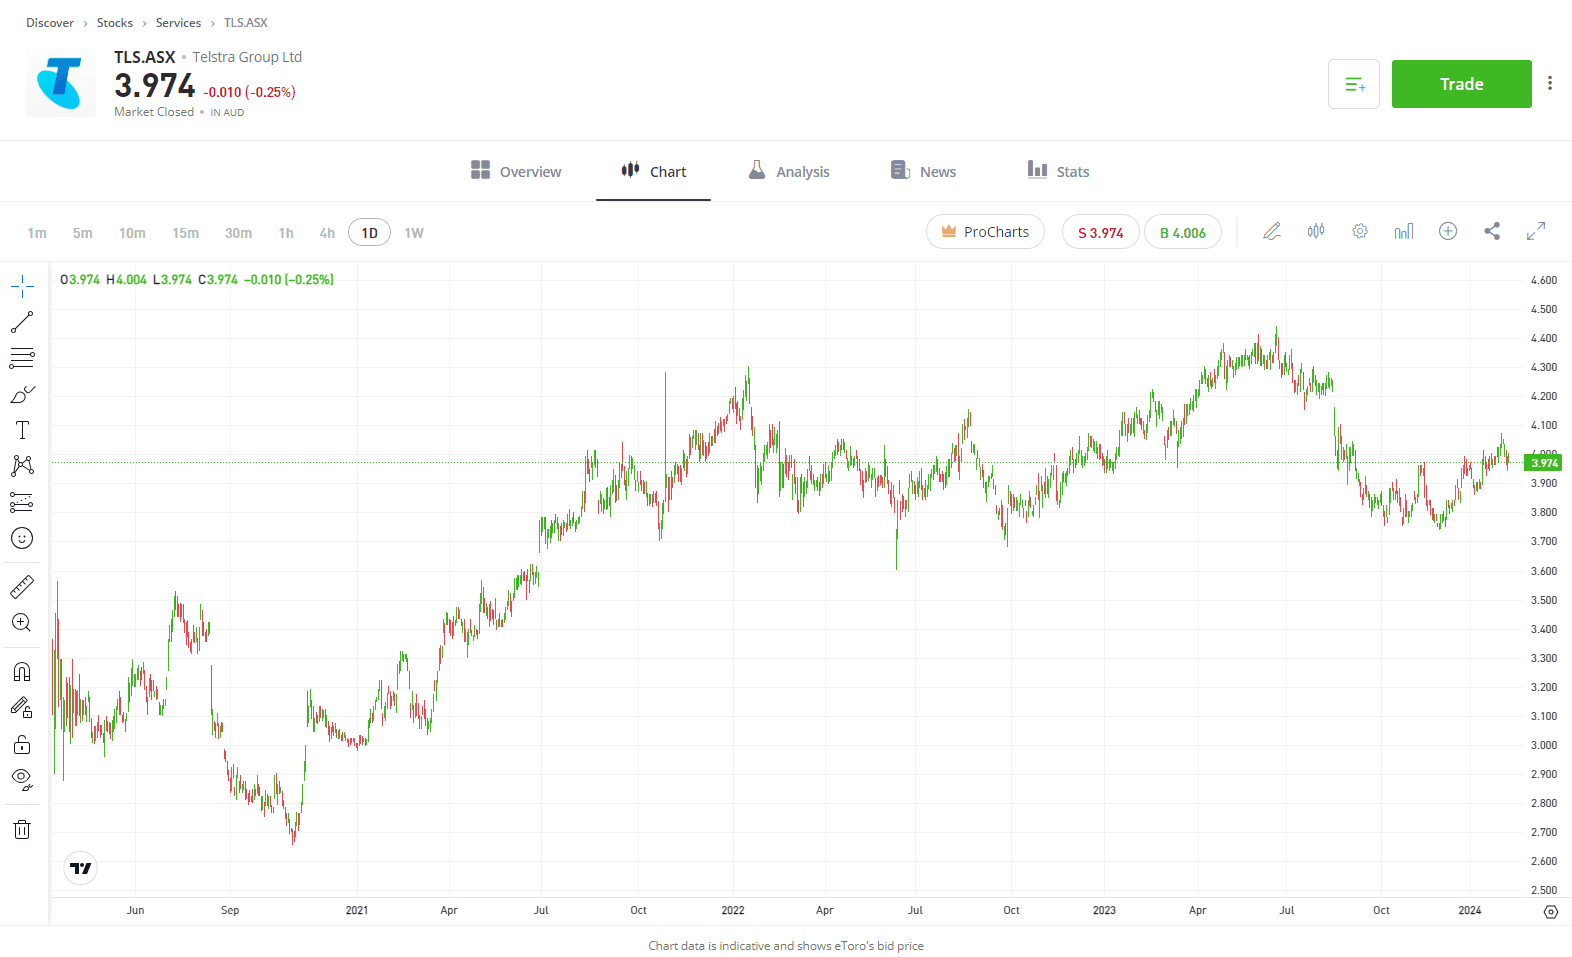
Task: Expand chart to fullscreen
Action: click(x=1536, y=232)
